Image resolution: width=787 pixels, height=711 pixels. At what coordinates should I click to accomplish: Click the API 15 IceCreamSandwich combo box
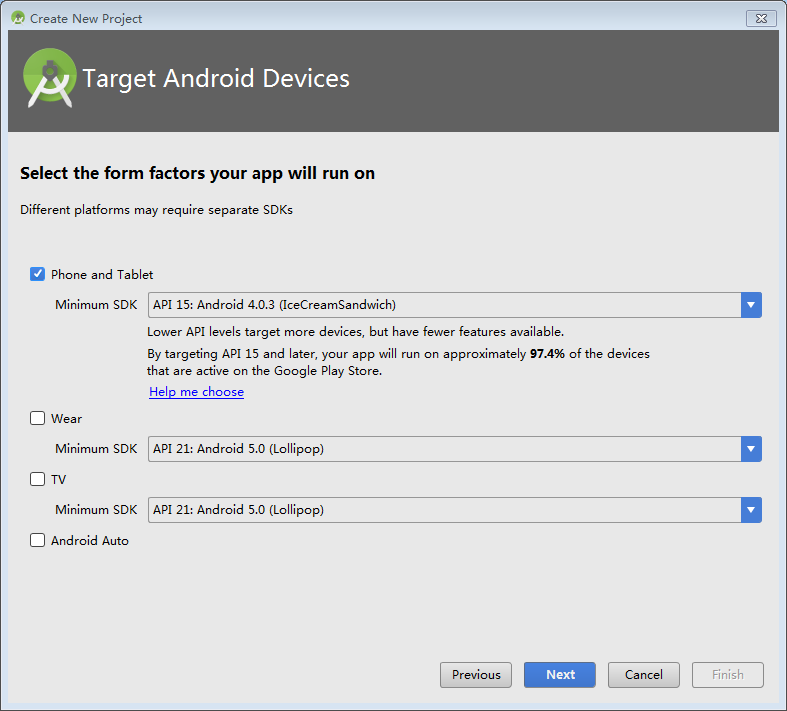click(x=455, y=305)
